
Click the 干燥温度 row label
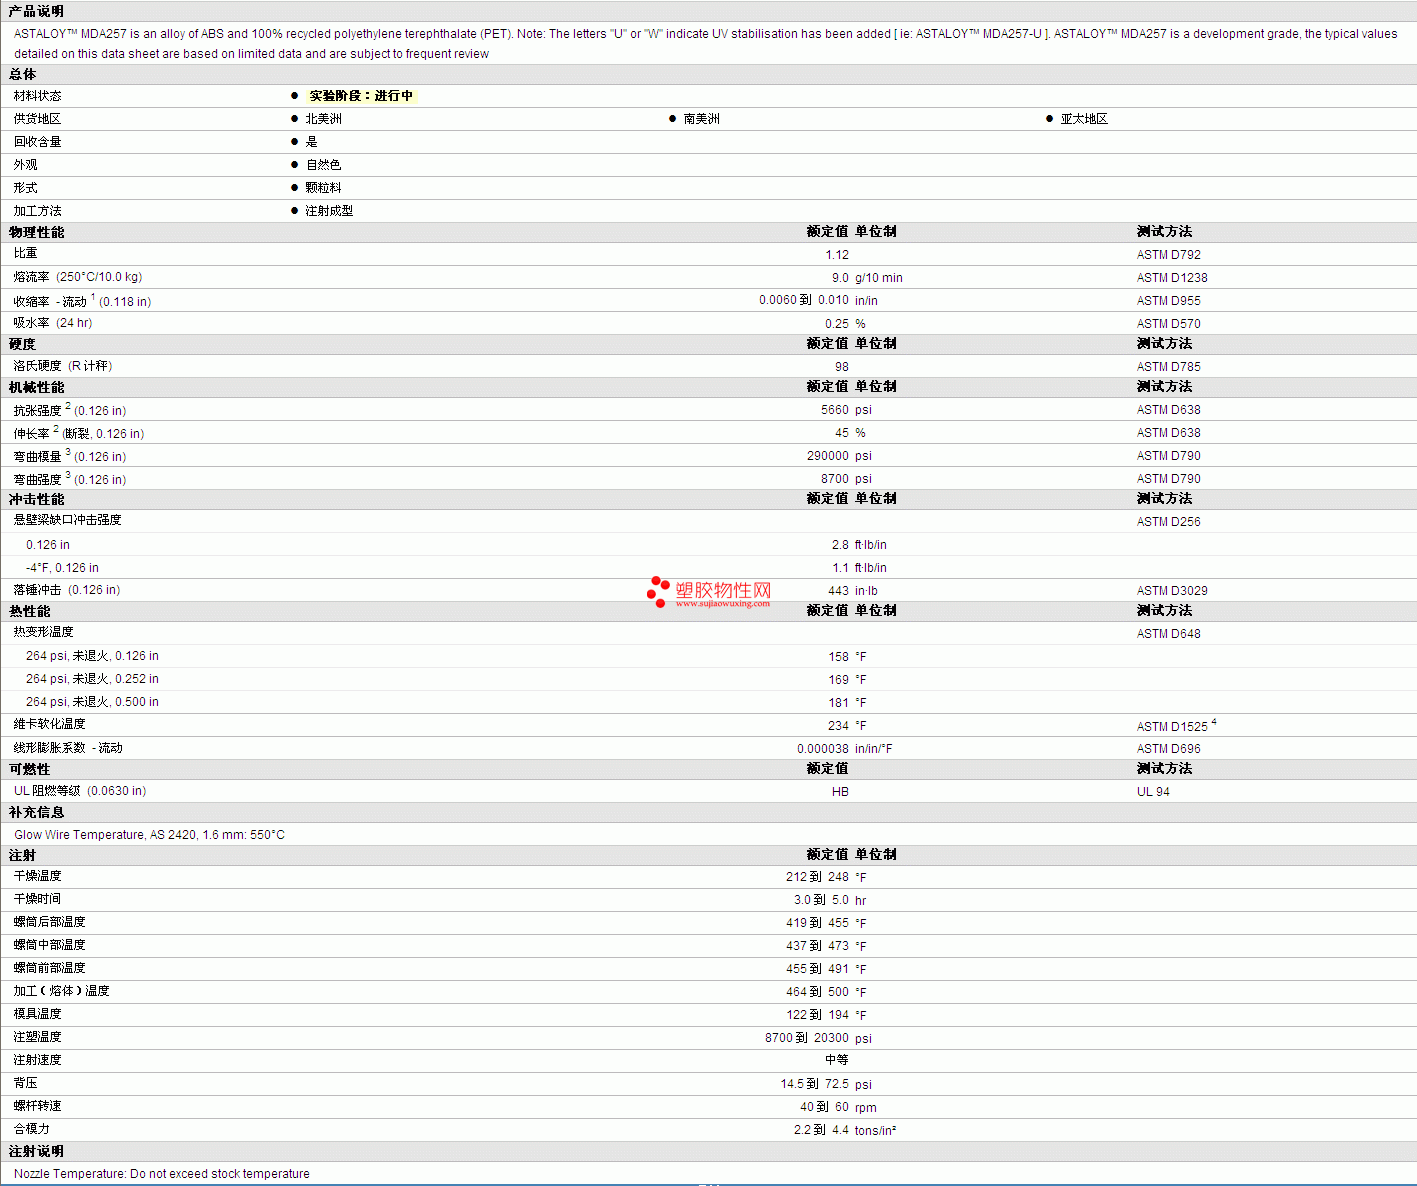coord(37,876)
